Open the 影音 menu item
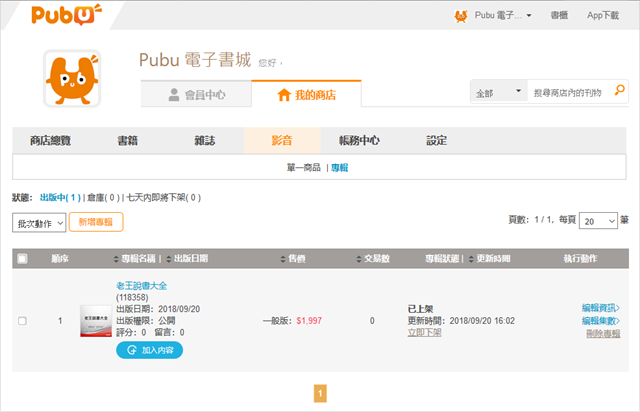The width and height of the screenshot is (640, 412). pos(282,140)
